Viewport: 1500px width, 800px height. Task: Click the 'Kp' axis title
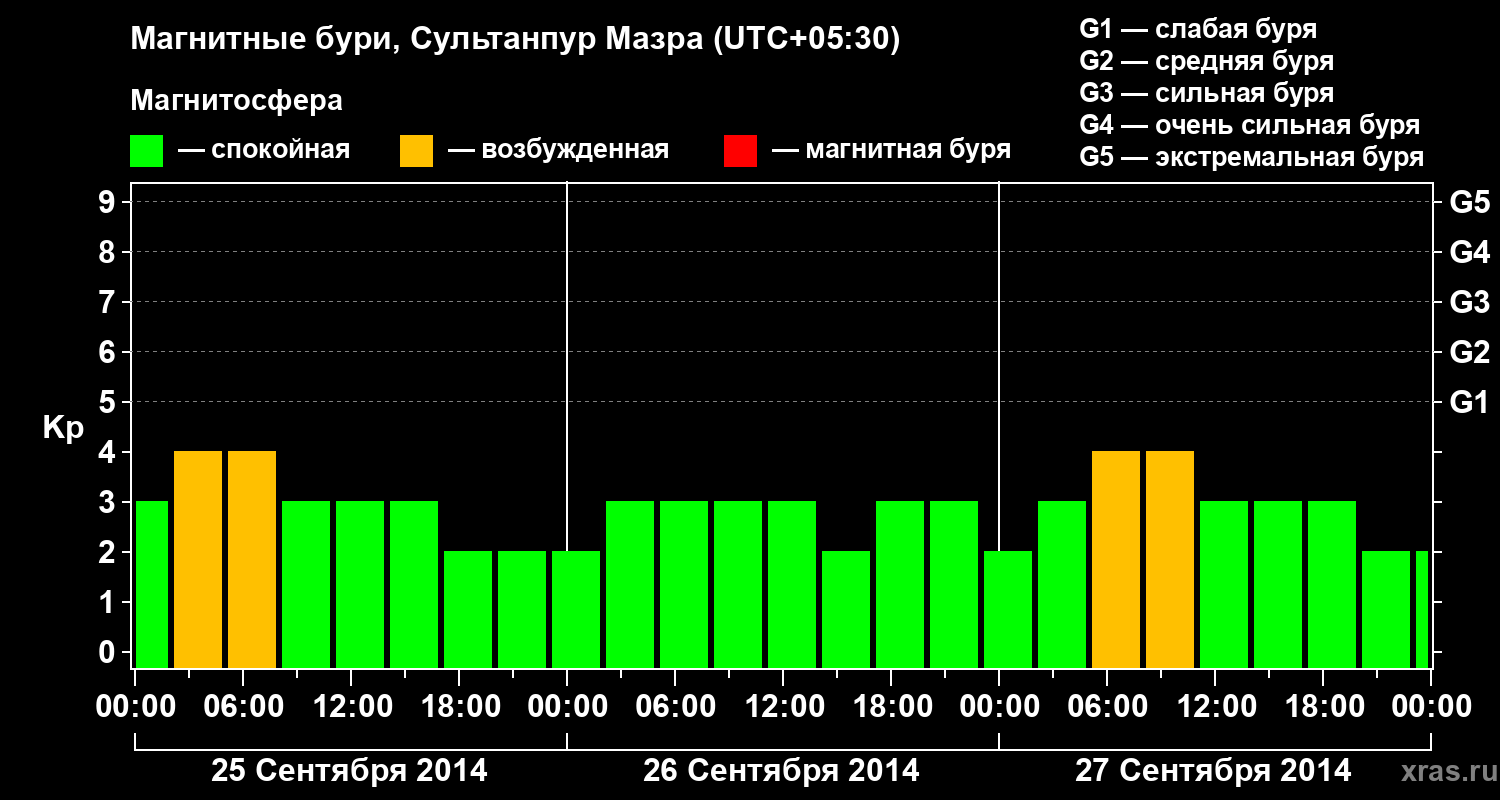63,428
